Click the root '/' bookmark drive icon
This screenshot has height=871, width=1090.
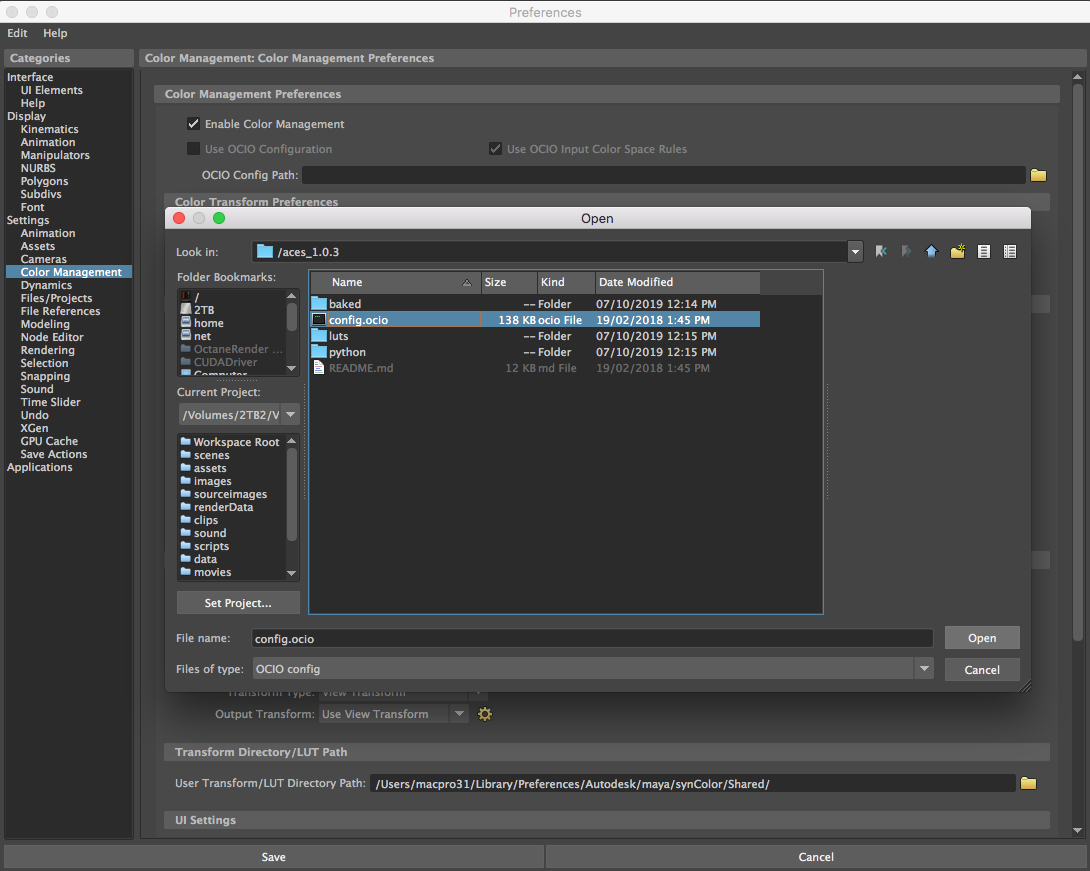click(186, 297)
